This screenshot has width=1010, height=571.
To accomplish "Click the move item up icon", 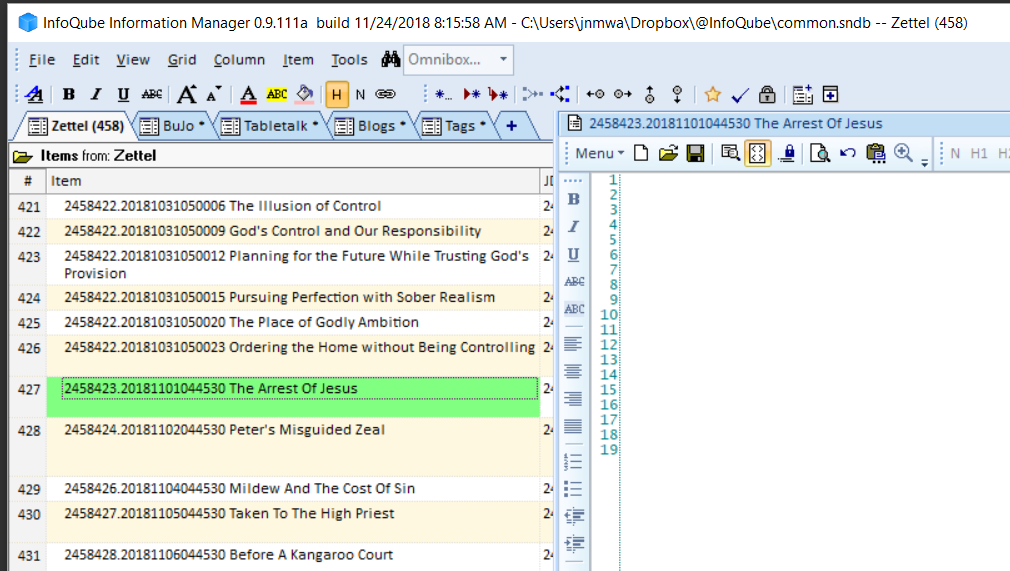I will tap(649, 95).
